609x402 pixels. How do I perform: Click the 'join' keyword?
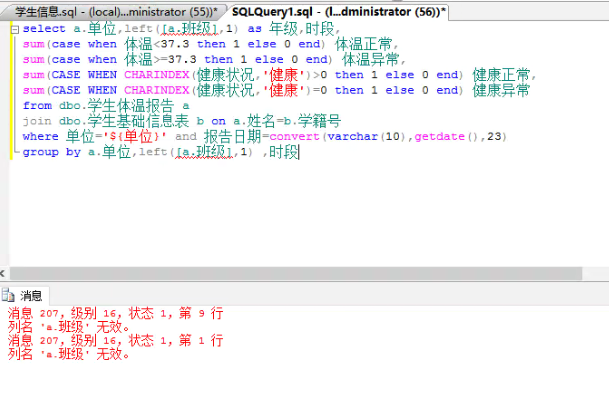[37, 121]
